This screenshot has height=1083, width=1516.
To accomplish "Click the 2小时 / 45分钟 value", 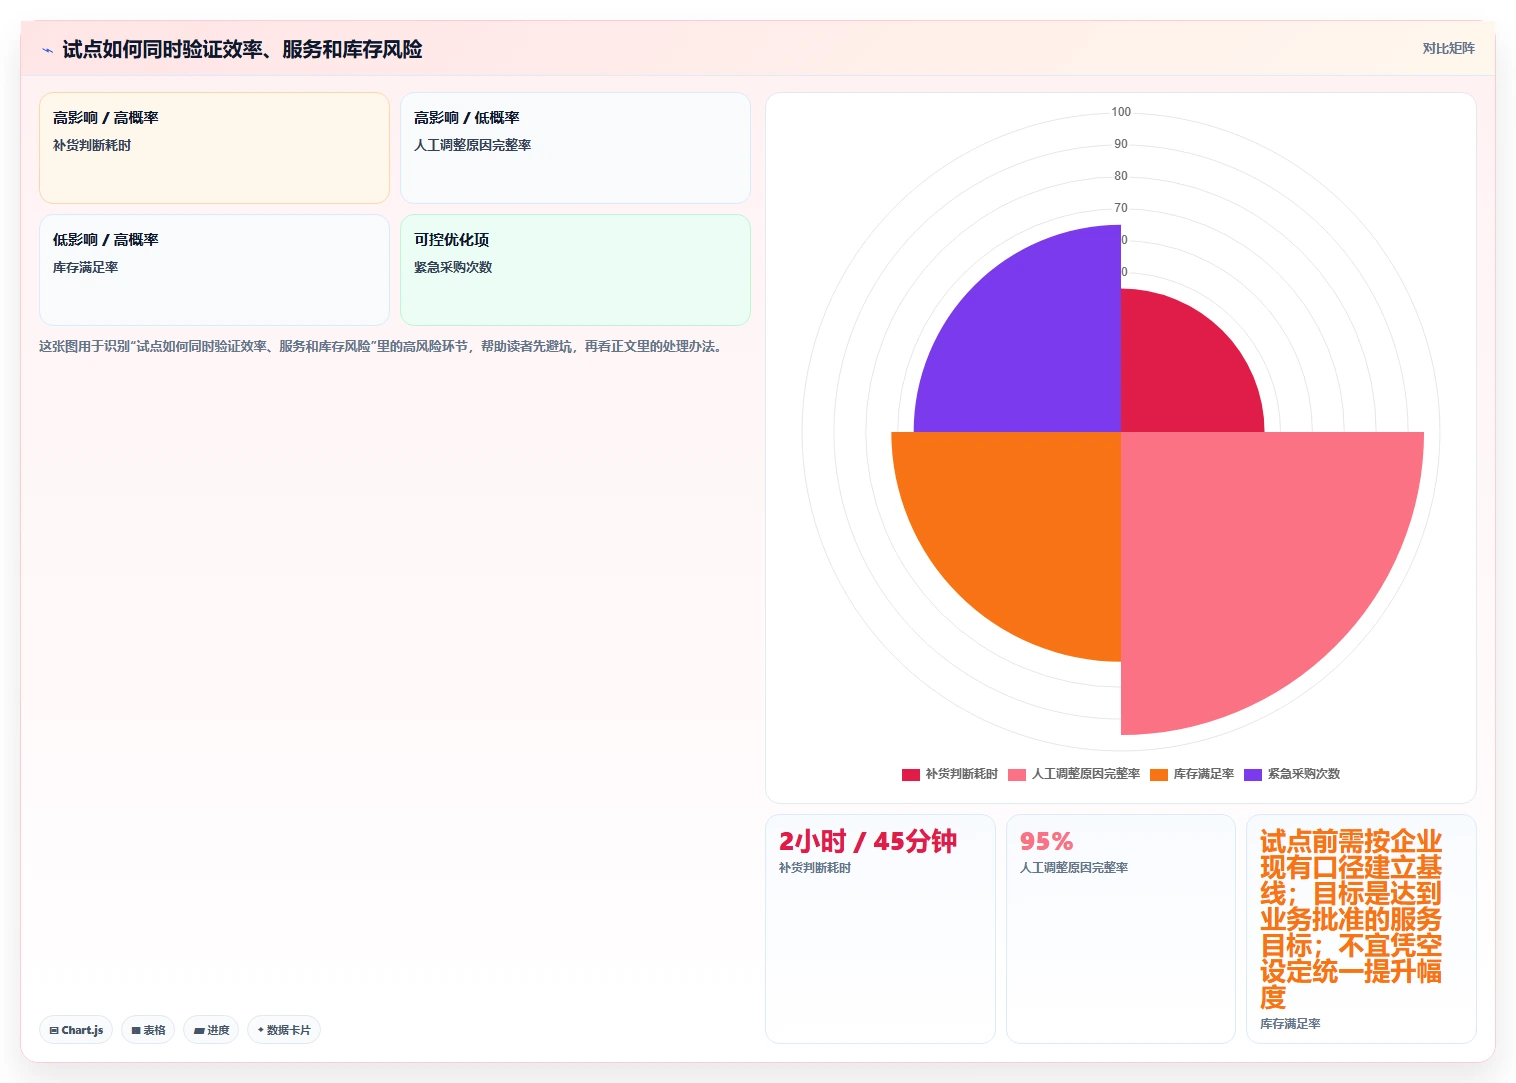I will coord(867,841).
